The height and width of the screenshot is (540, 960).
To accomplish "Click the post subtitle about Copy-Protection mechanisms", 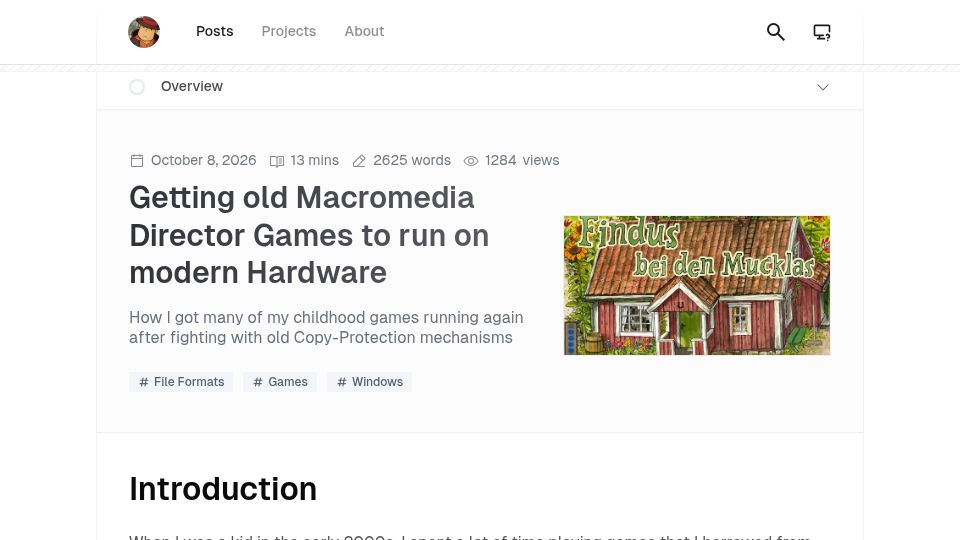I will click(326, 328).
